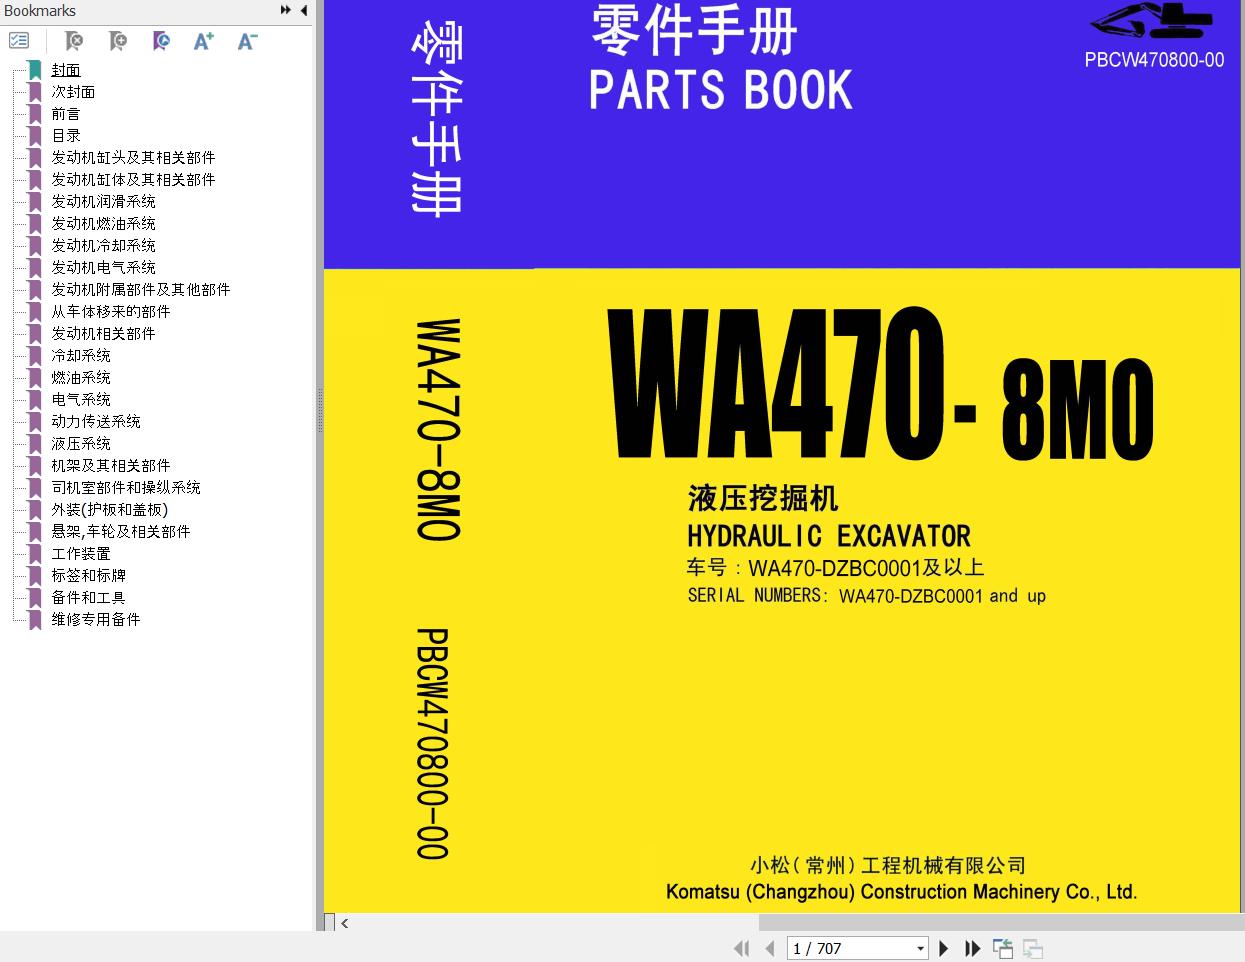Select bookmark 发动机缸头及其相关部件
The width and height of the screenshot is (1245, 962).
[133, 157]
